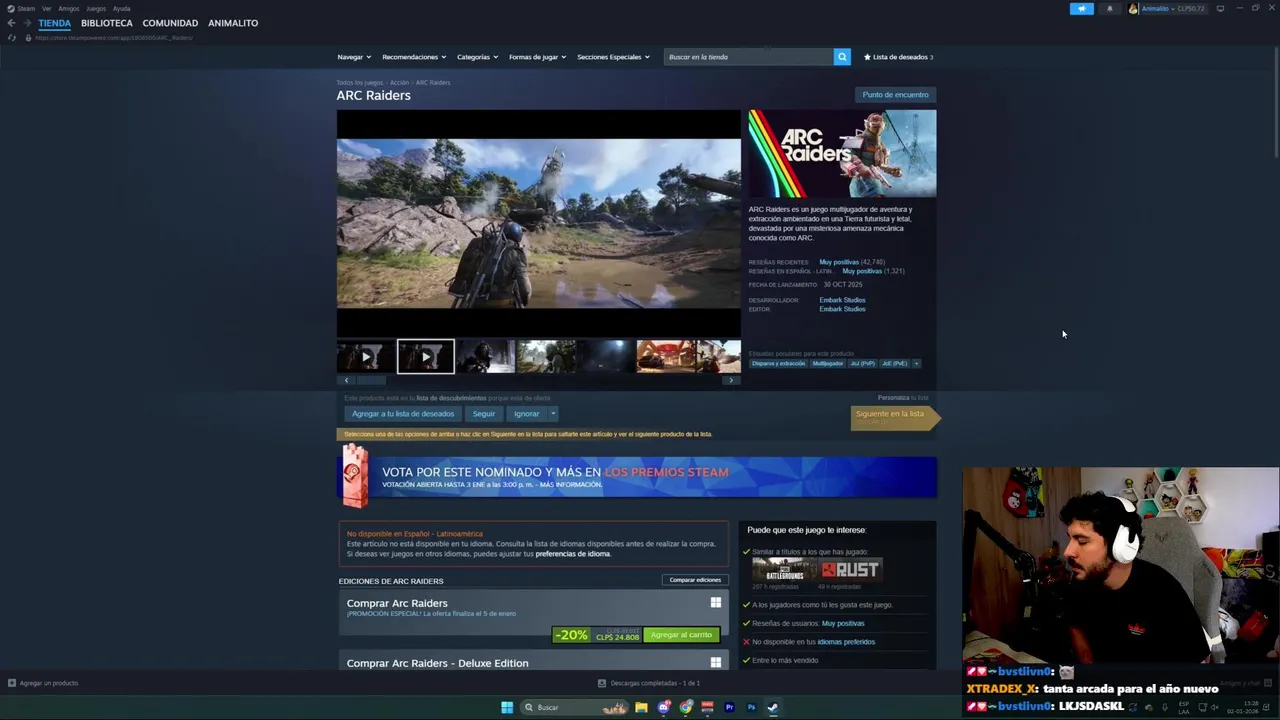Switch to the BIBLIOTECA tab
Image resolution: width=1280 pixels, height=720 pixels.
click(x=106, y=23)
